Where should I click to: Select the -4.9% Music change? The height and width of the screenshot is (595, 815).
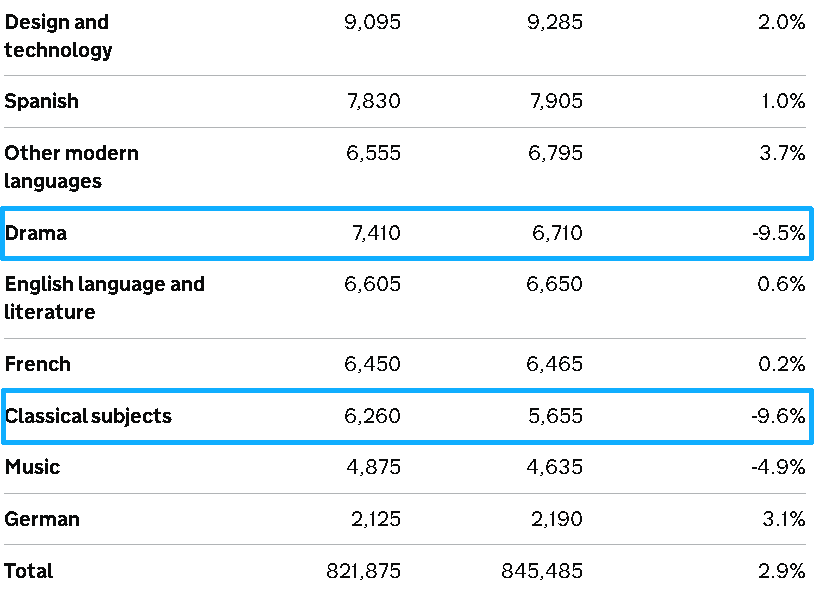[778, 467]
